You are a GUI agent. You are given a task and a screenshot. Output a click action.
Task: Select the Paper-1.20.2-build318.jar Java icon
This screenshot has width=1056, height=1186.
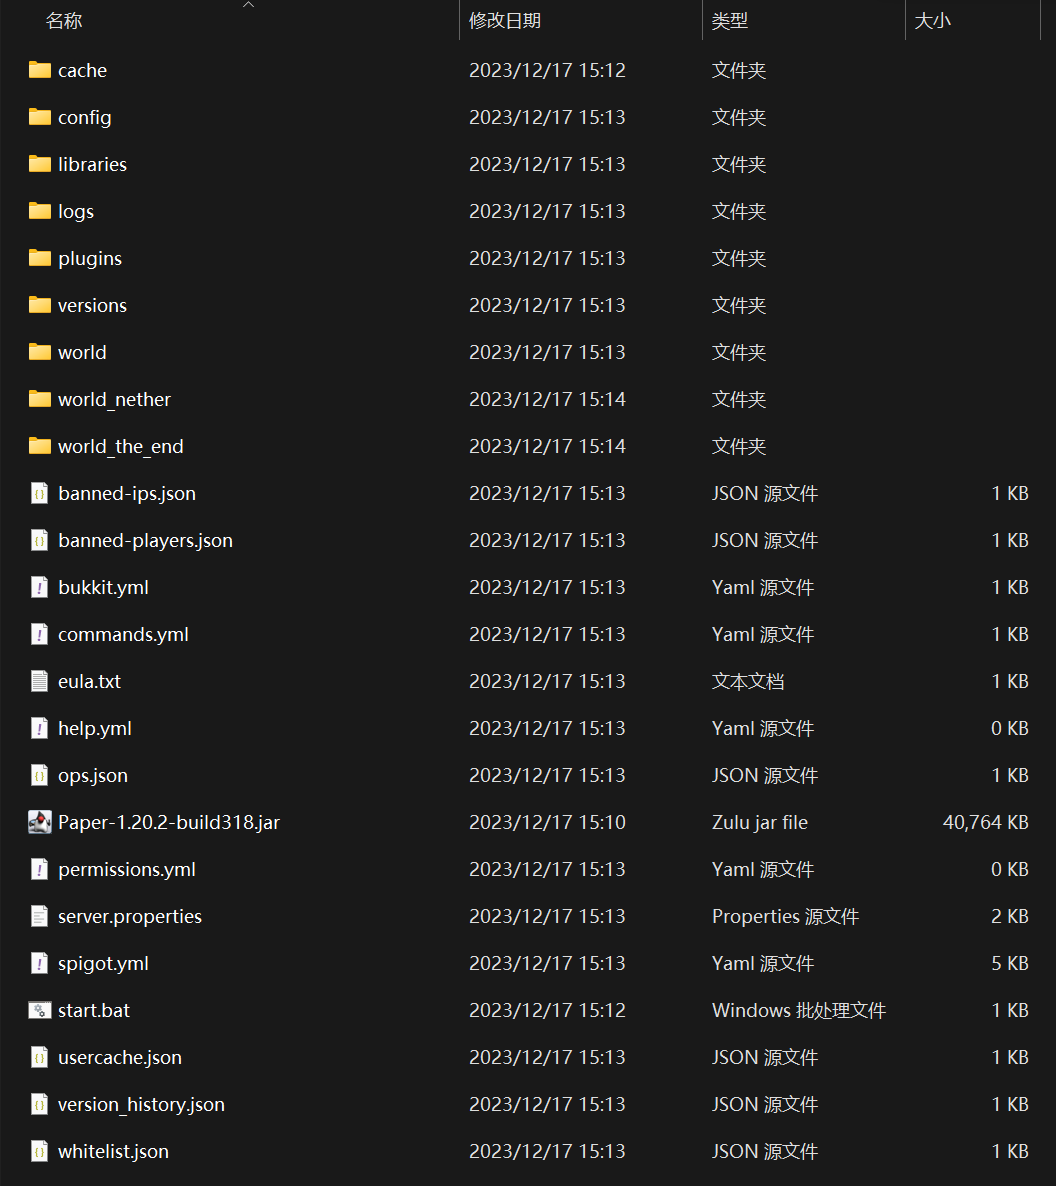click(x=39, y=822)
